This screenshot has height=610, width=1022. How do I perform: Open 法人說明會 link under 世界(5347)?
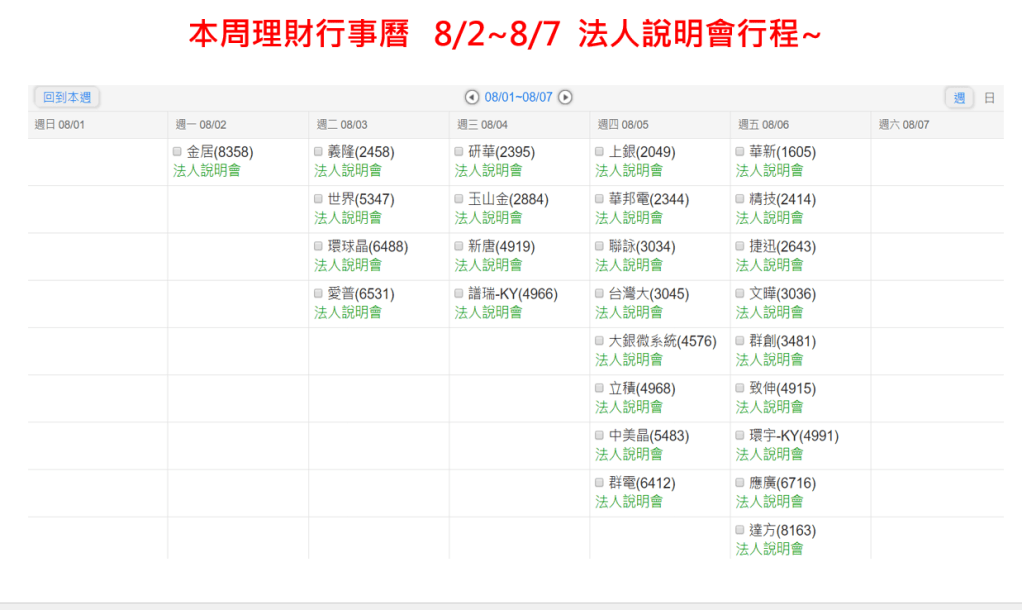pyautogui.click(x=348, y=217)
